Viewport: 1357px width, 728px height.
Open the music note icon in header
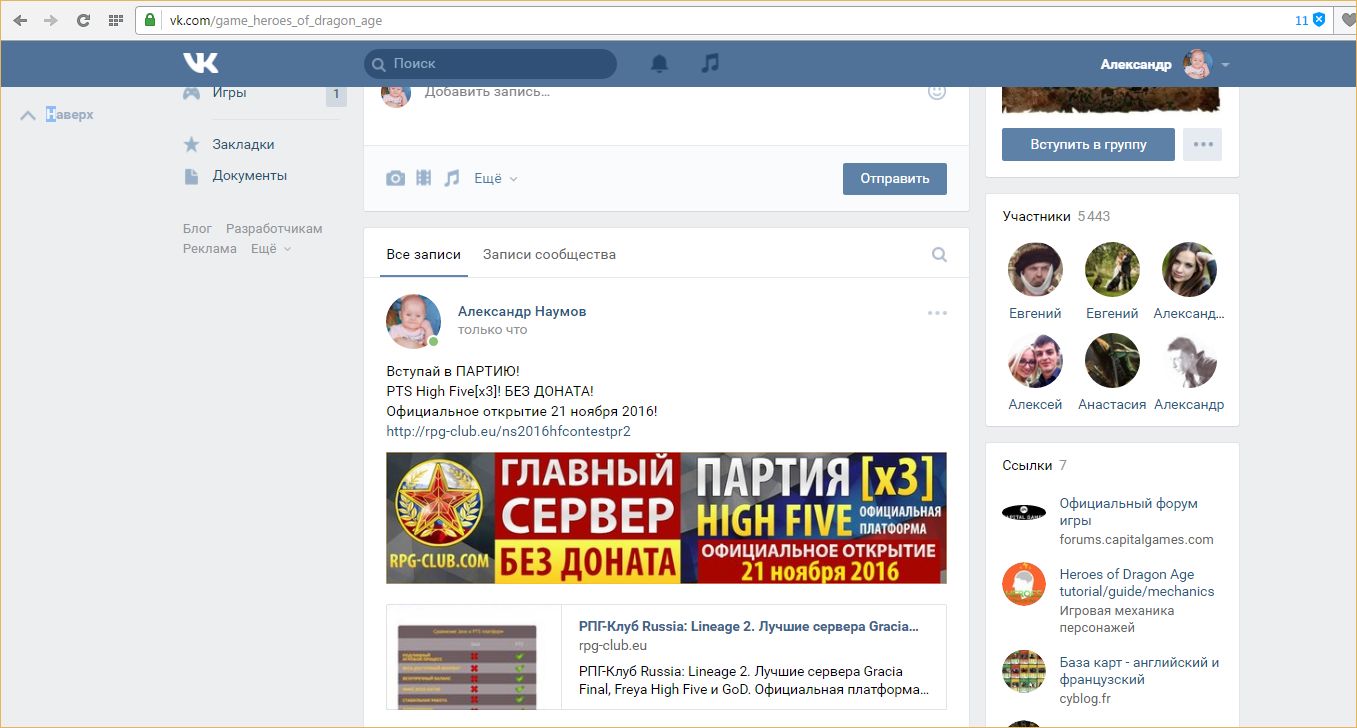pos(710,63)
